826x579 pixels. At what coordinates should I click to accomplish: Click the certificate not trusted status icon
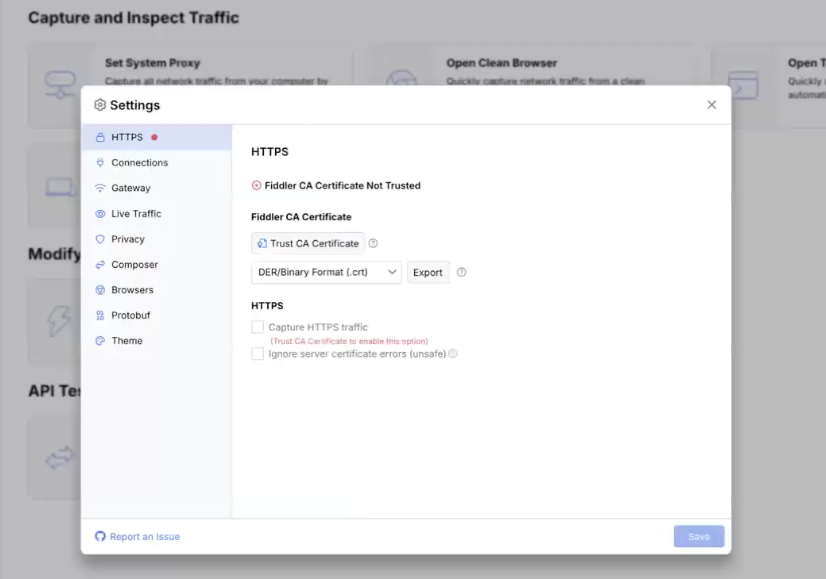point(257,185)
